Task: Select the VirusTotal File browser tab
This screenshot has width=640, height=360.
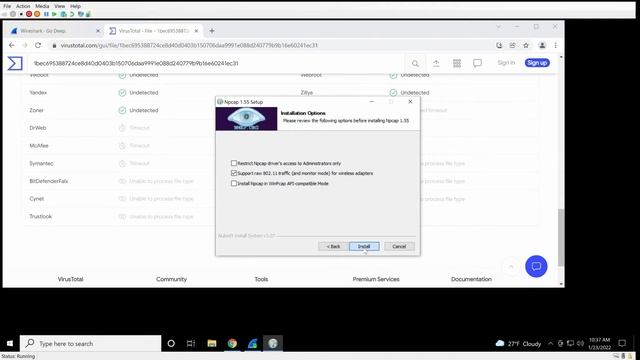Action: pos(153,31)
